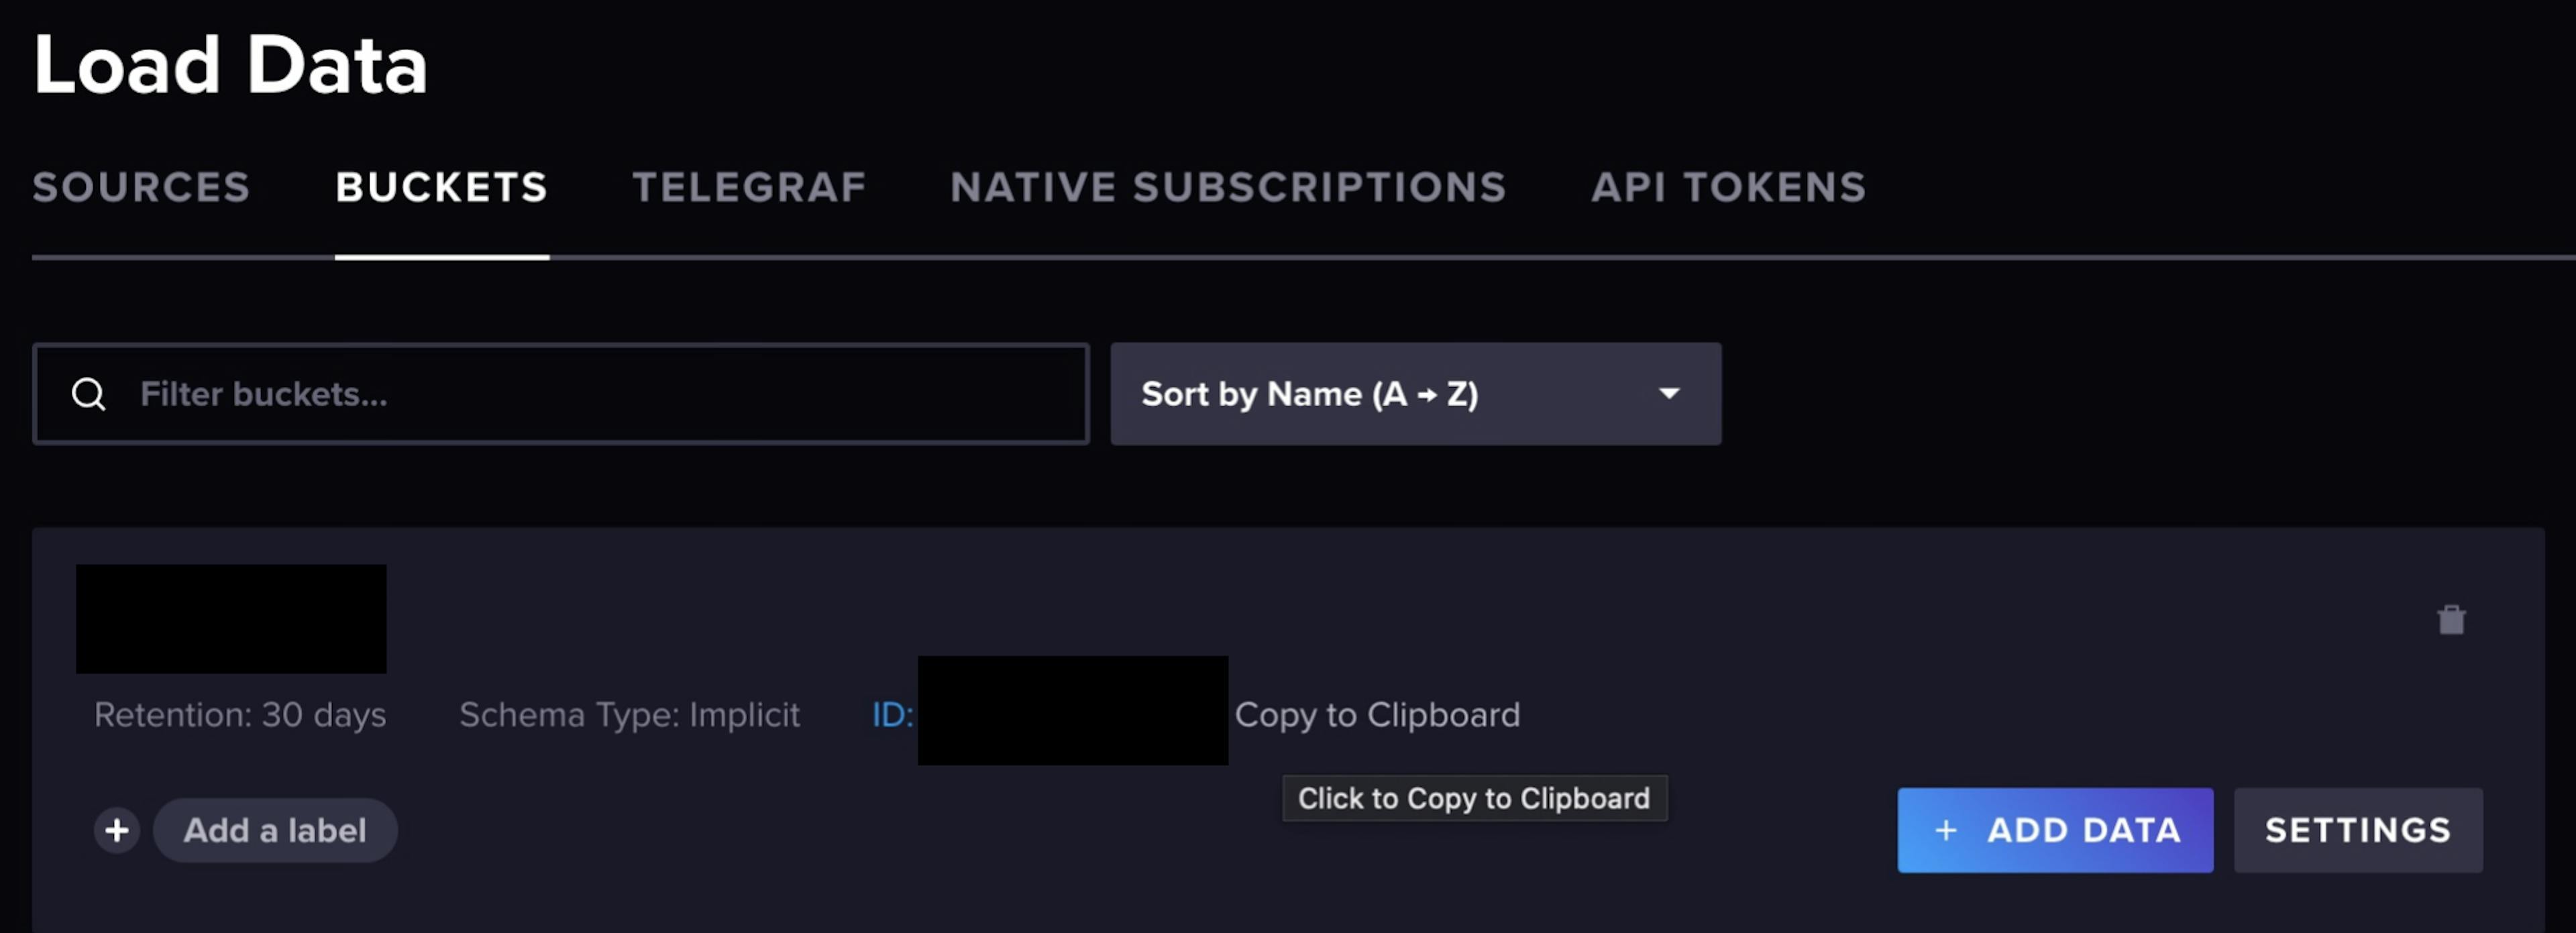Go to Native Subscriptions tab
This screenshot has height=933, width=2576.
point(1228,187)
